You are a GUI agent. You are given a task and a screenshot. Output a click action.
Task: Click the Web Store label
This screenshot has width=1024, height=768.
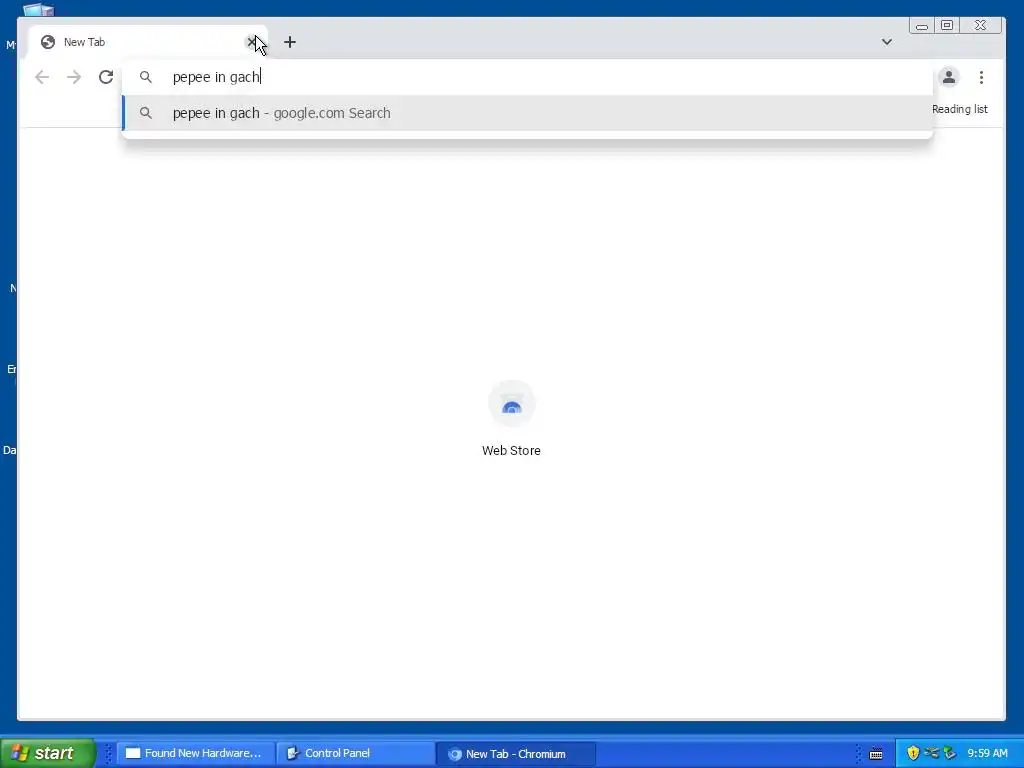[x=511, y=451]
